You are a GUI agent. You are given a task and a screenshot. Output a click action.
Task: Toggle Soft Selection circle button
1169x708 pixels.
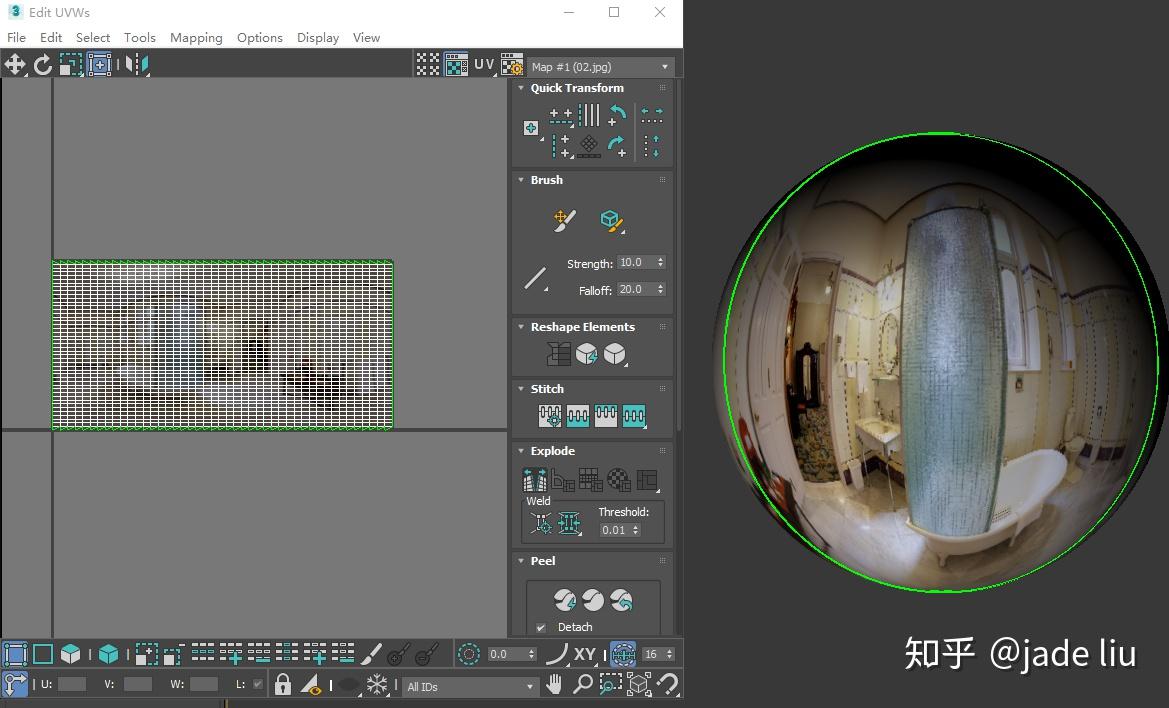point(468,654)
